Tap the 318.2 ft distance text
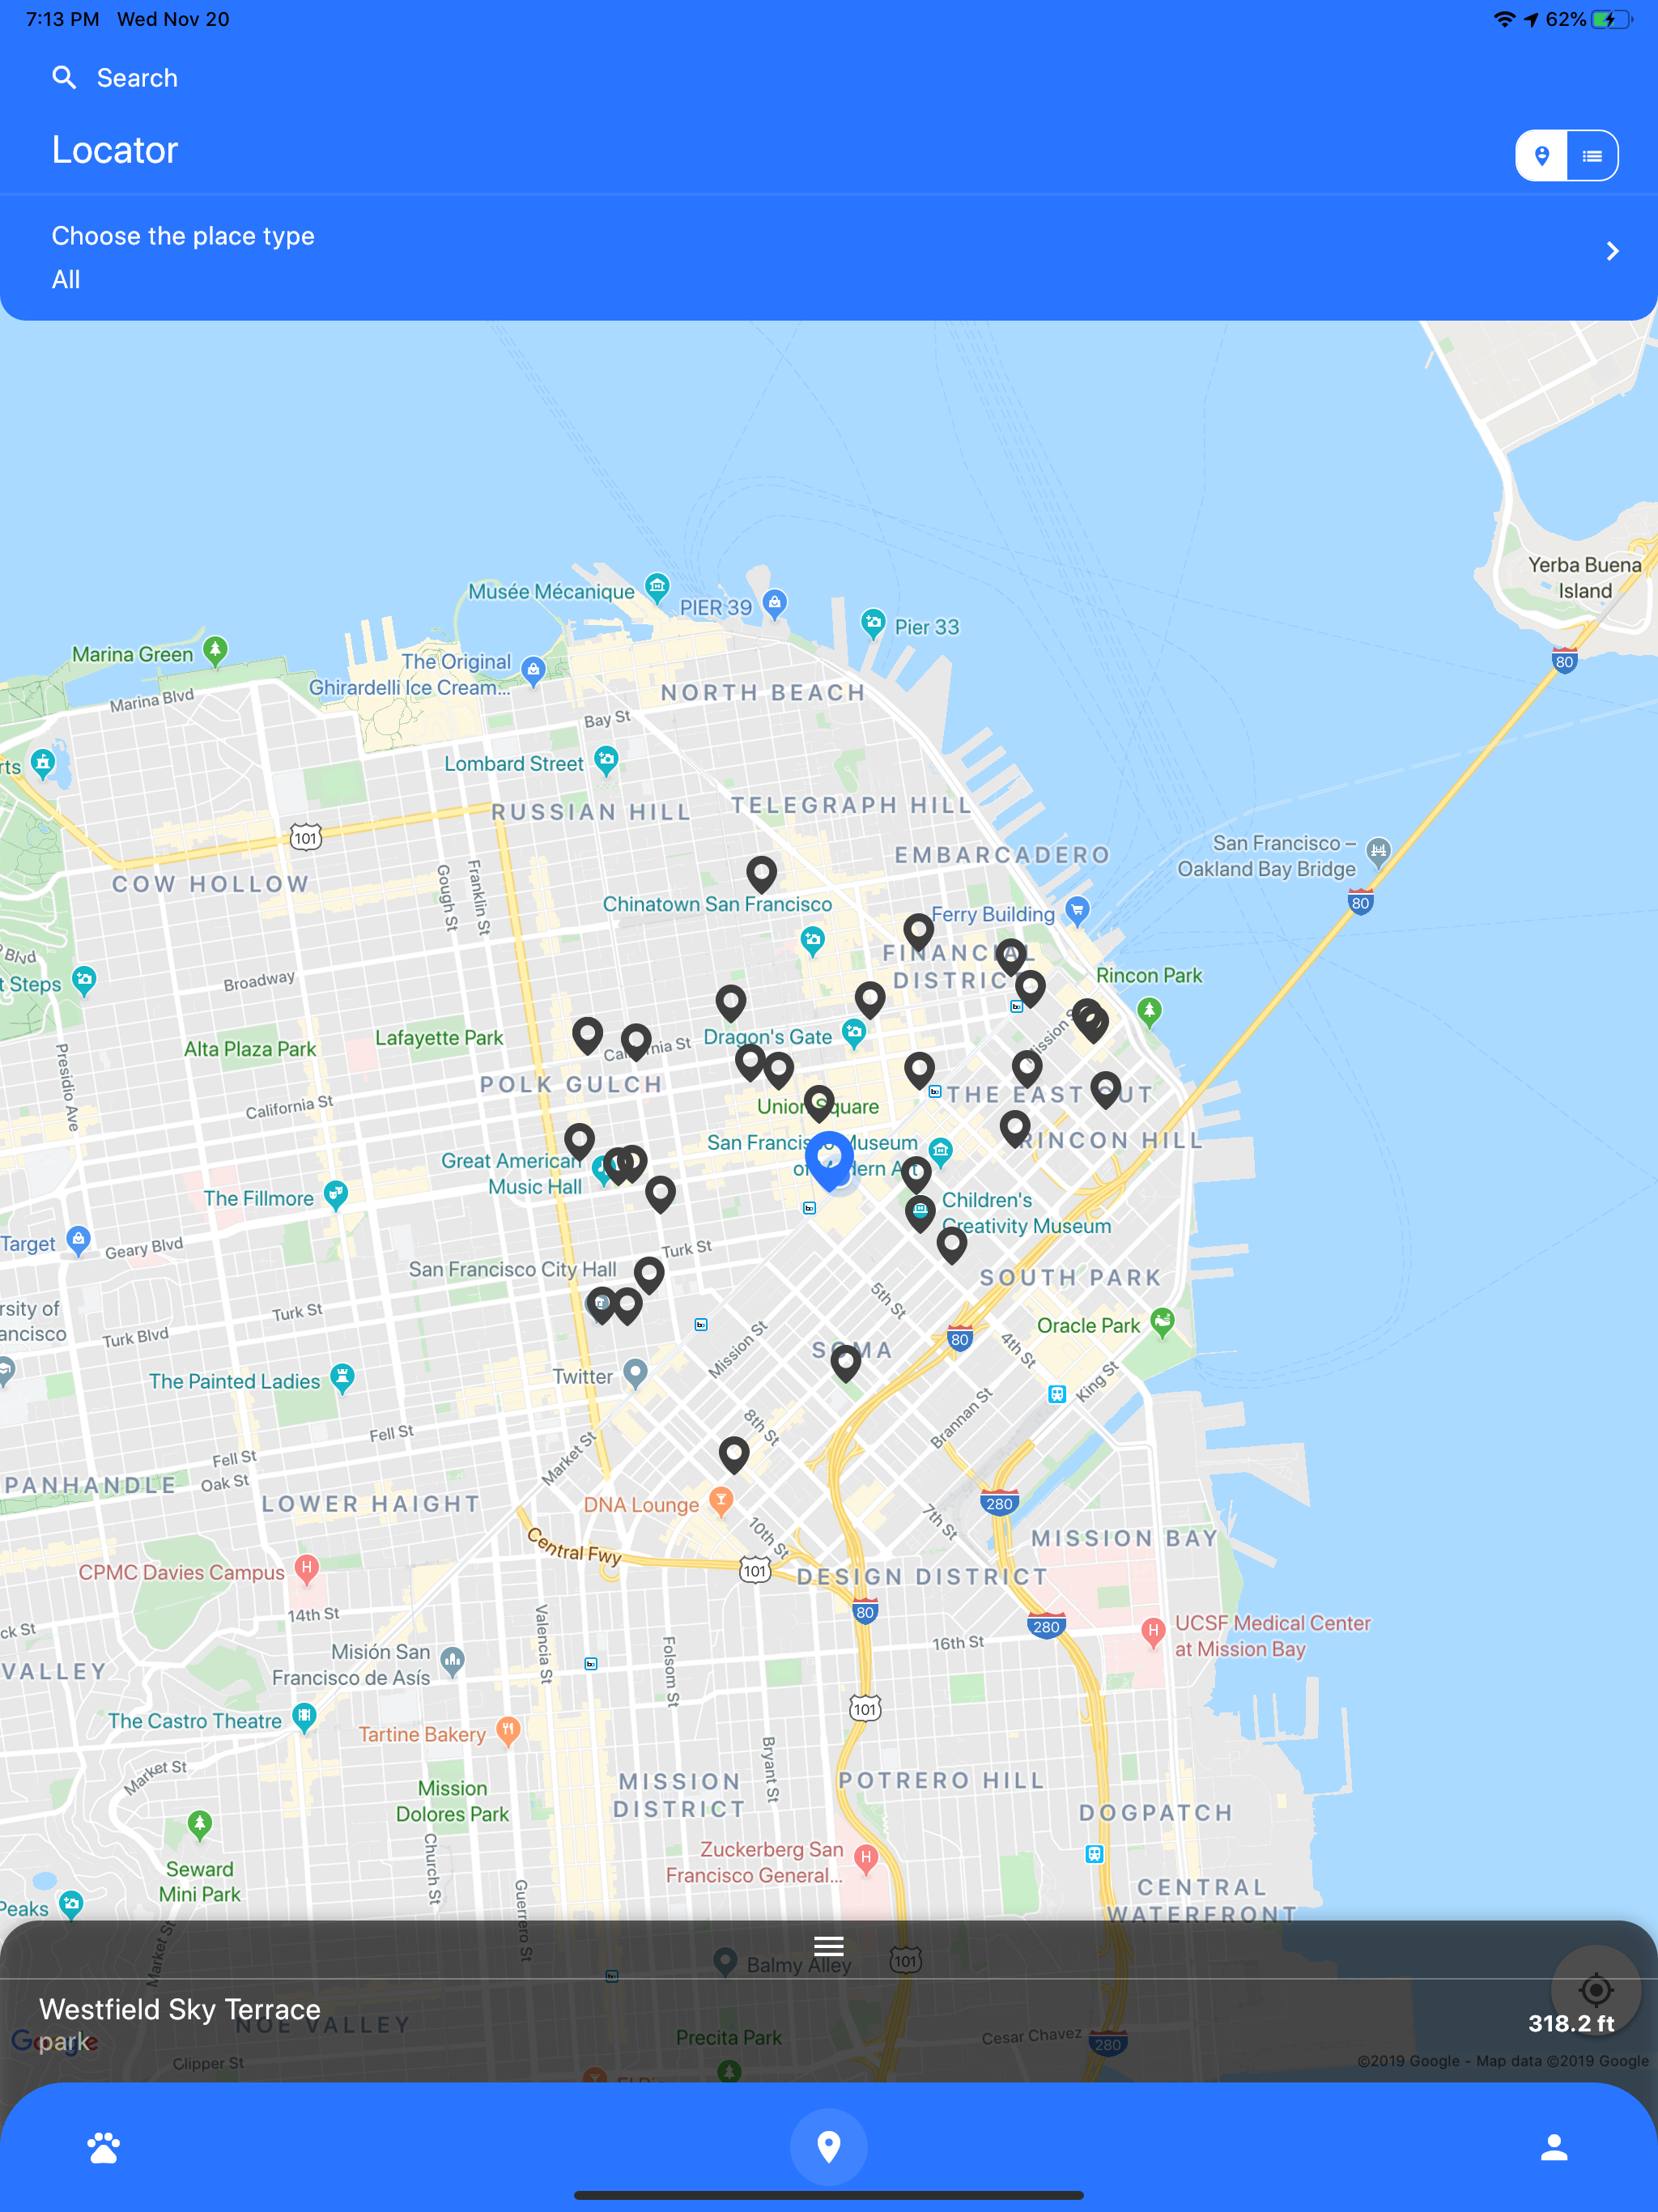Image resolution: width=1658 pixels, height=2212 pixels. (x=1571, y=2023)
